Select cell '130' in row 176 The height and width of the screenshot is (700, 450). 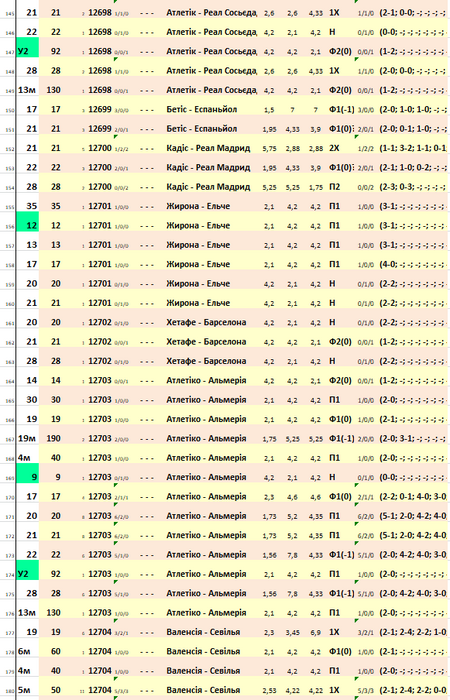(x=53, y=612)
